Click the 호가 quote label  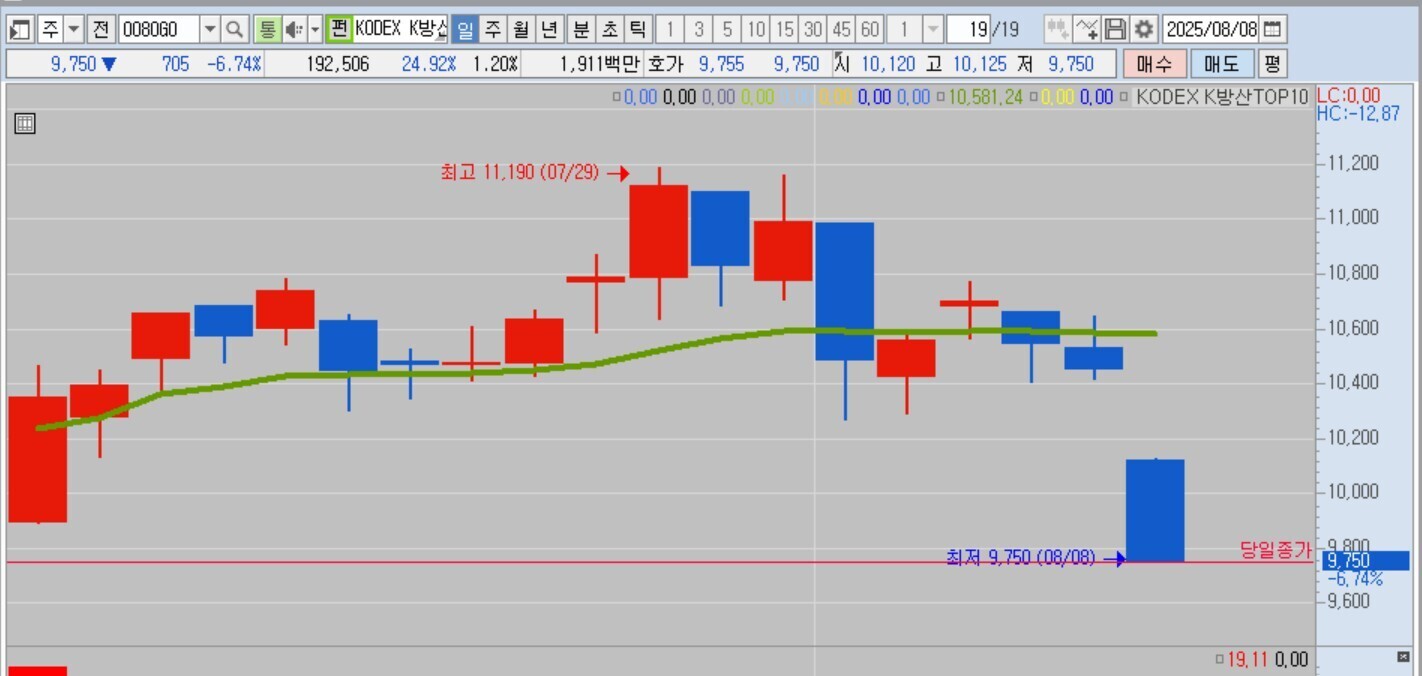(x=665, y=65)
